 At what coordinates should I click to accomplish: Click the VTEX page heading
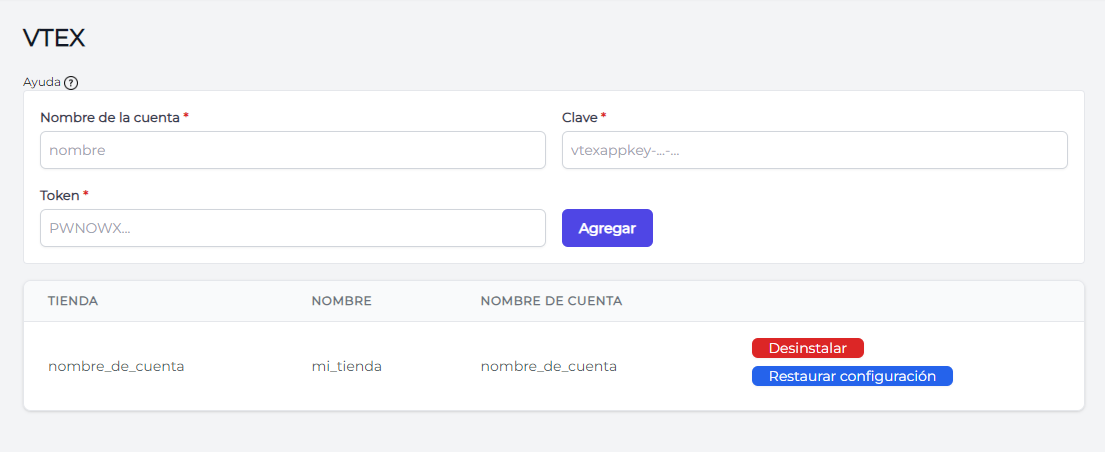[x=54, y=38]
